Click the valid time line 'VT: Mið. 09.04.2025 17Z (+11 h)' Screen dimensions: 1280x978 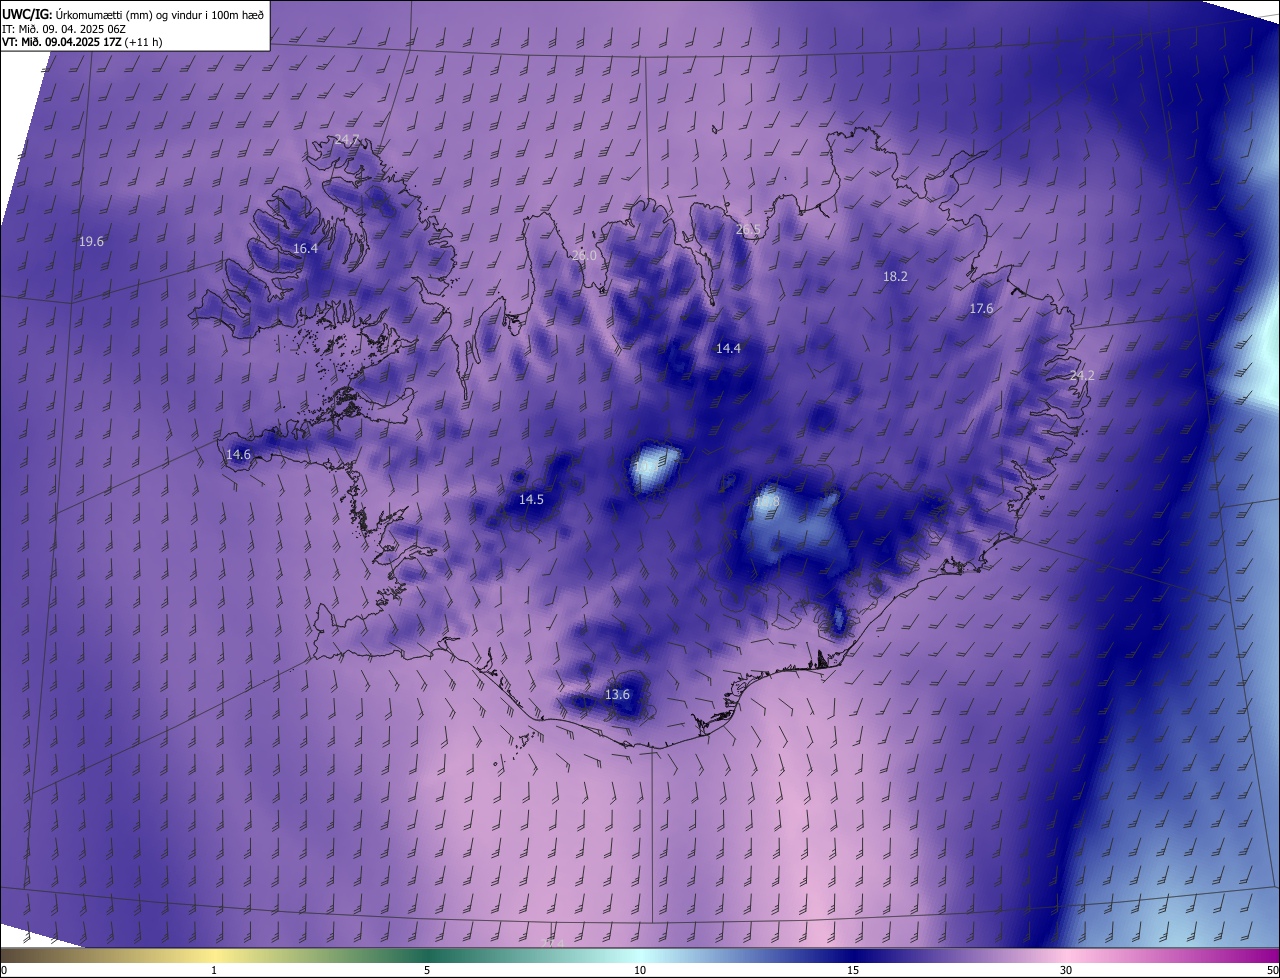pos(82,42)
